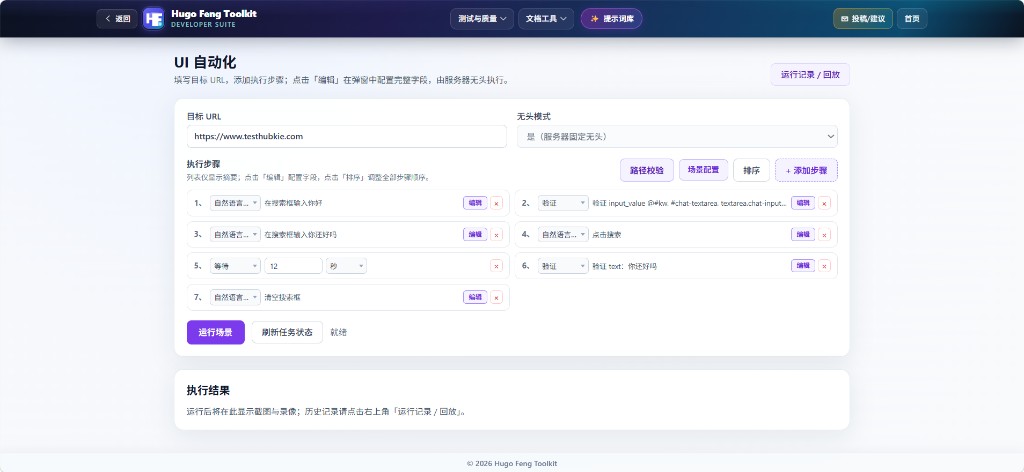Delete step 1 with its × icon
The width and height of the screenshot is (1024, 472).
[x=496, y=204]
